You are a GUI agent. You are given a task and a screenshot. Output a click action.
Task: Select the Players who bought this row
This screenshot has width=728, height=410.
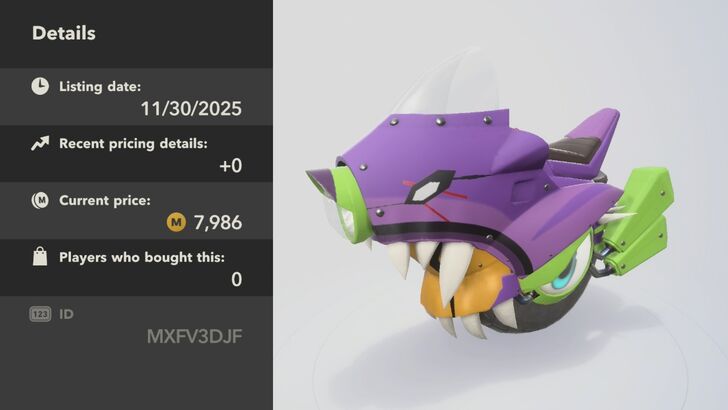pyautogui.click(x=136, y=268)
